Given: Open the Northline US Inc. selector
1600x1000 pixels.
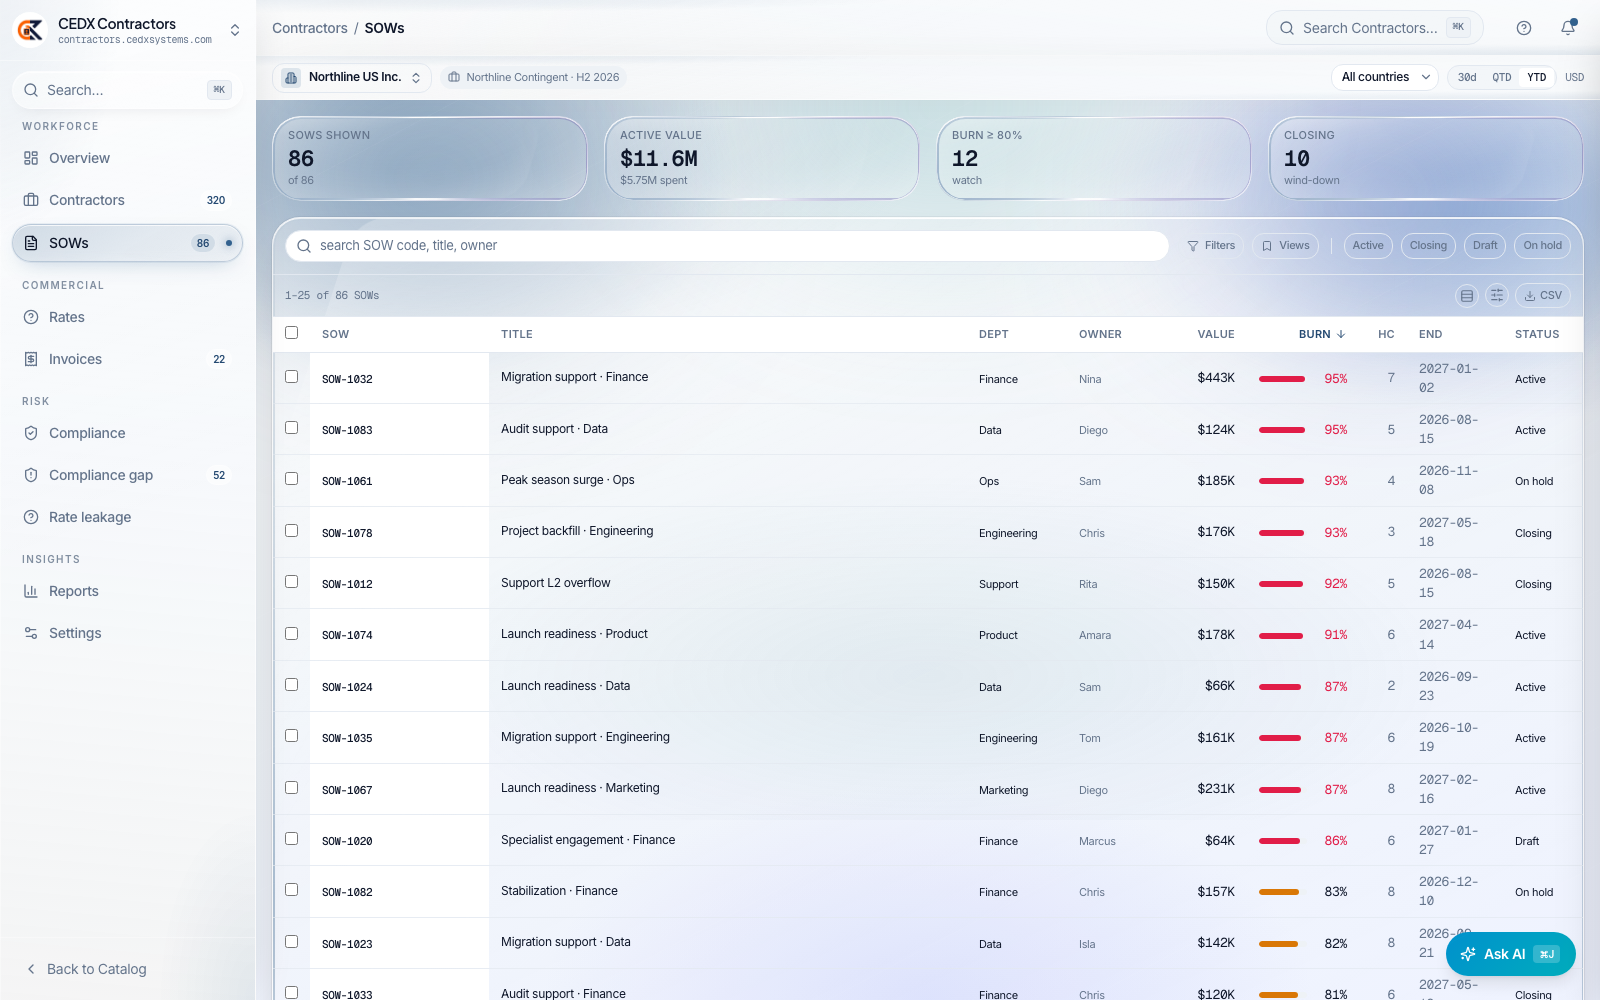Looking at the screenshot, I should coord(352,77).
